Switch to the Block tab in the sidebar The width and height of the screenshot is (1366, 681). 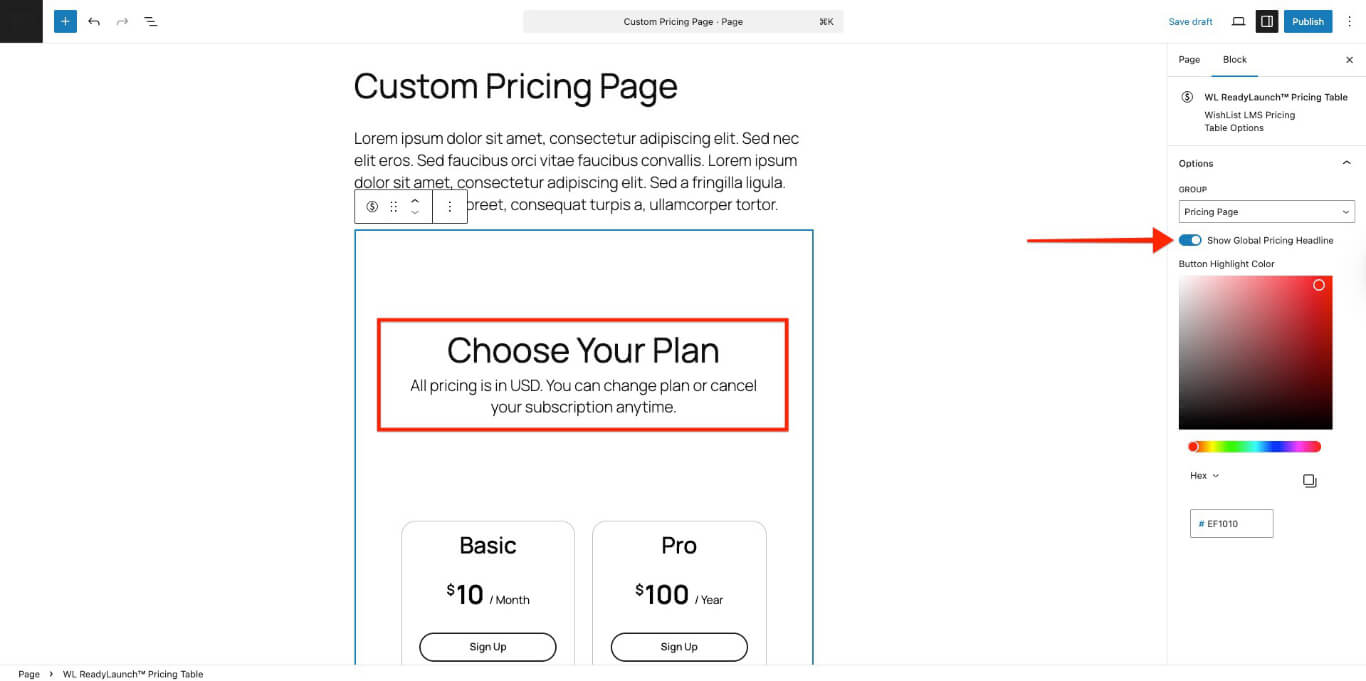[1235, 60]
